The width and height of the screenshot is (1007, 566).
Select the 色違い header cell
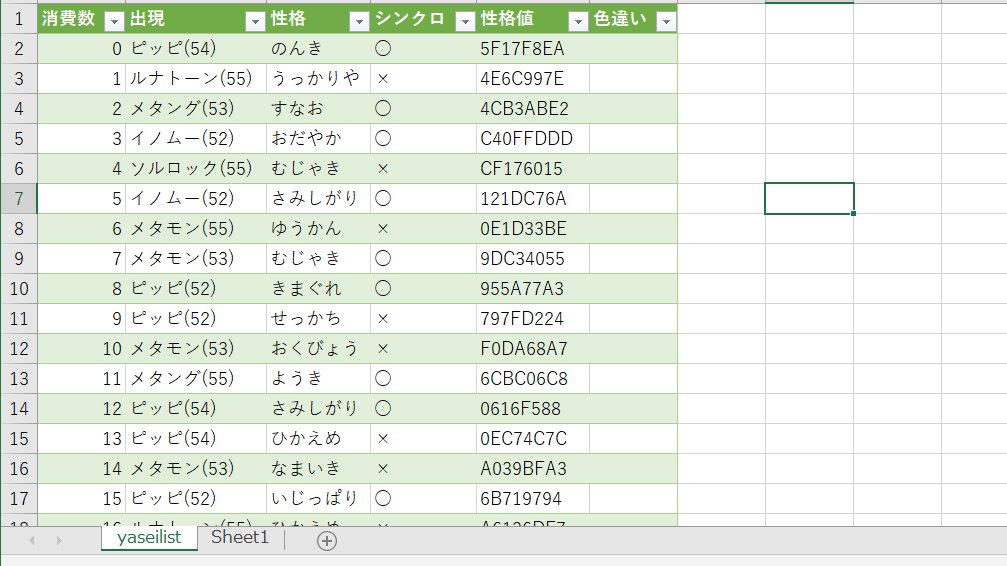click(x=633, y=19)
